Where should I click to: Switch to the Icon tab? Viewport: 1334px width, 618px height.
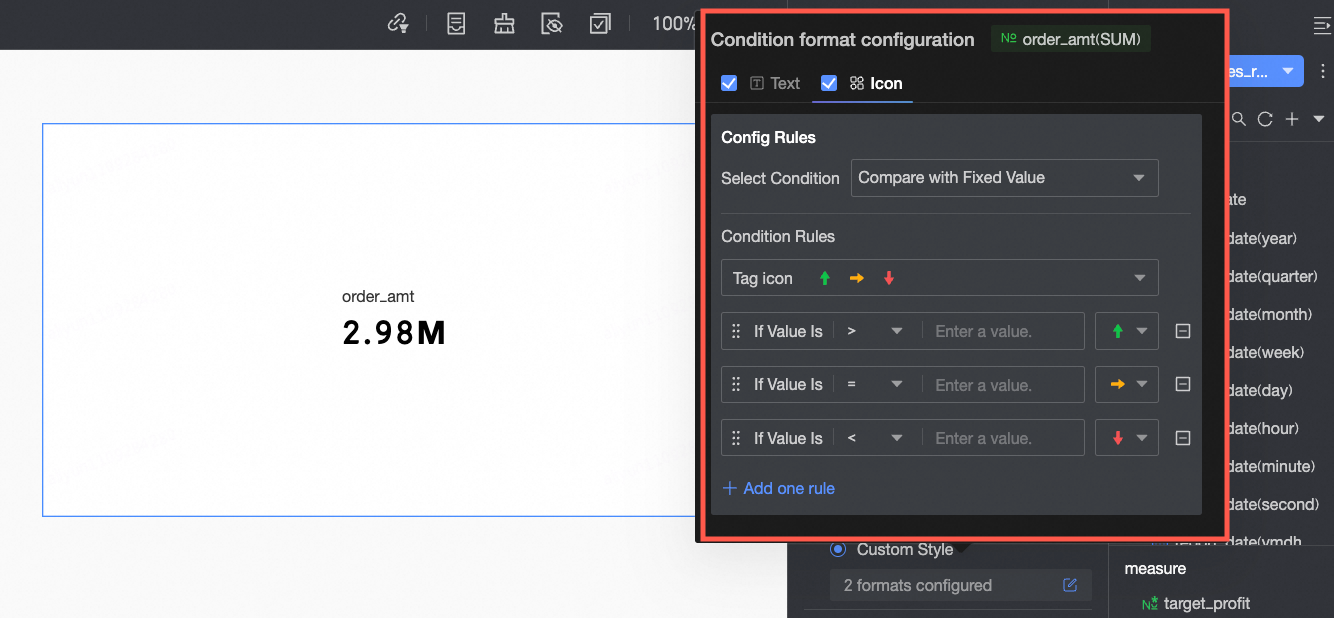pyautogui.click(x=876, y=83)
